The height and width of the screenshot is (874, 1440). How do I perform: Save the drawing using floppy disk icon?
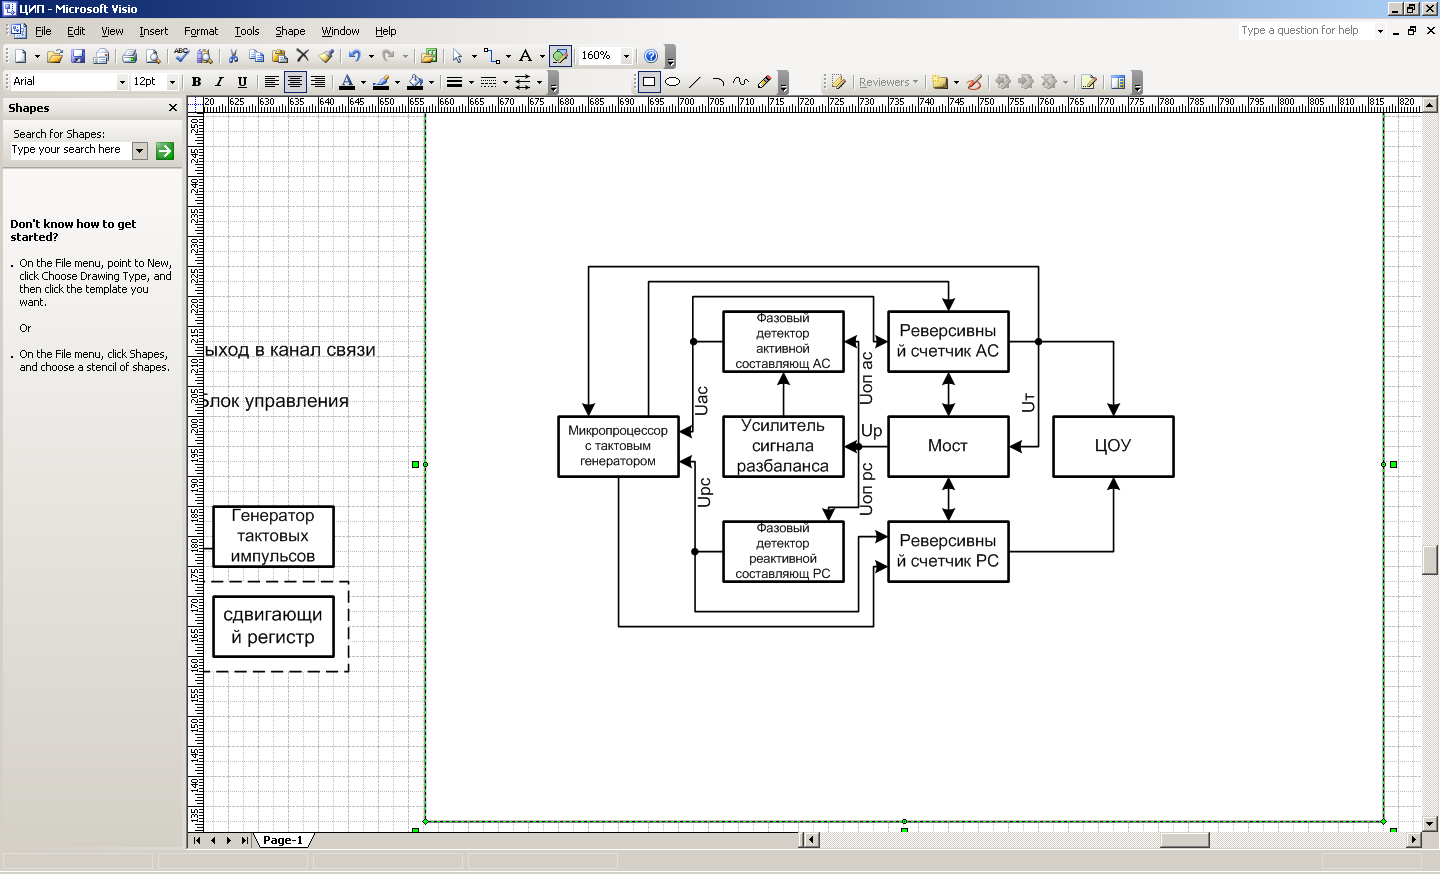pyautogui.click(x=78, y=56)
